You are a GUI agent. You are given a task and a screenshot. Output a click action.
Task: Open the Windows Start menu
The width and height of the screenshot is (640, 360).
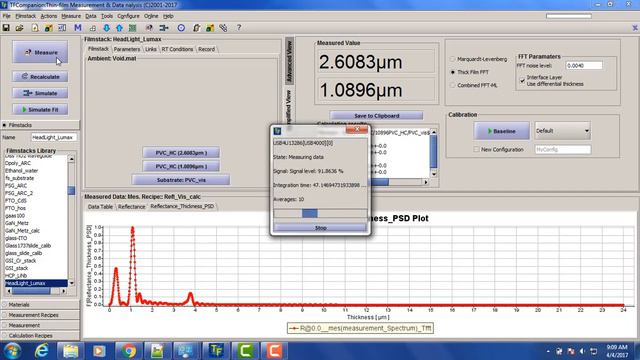click(12, 351)
